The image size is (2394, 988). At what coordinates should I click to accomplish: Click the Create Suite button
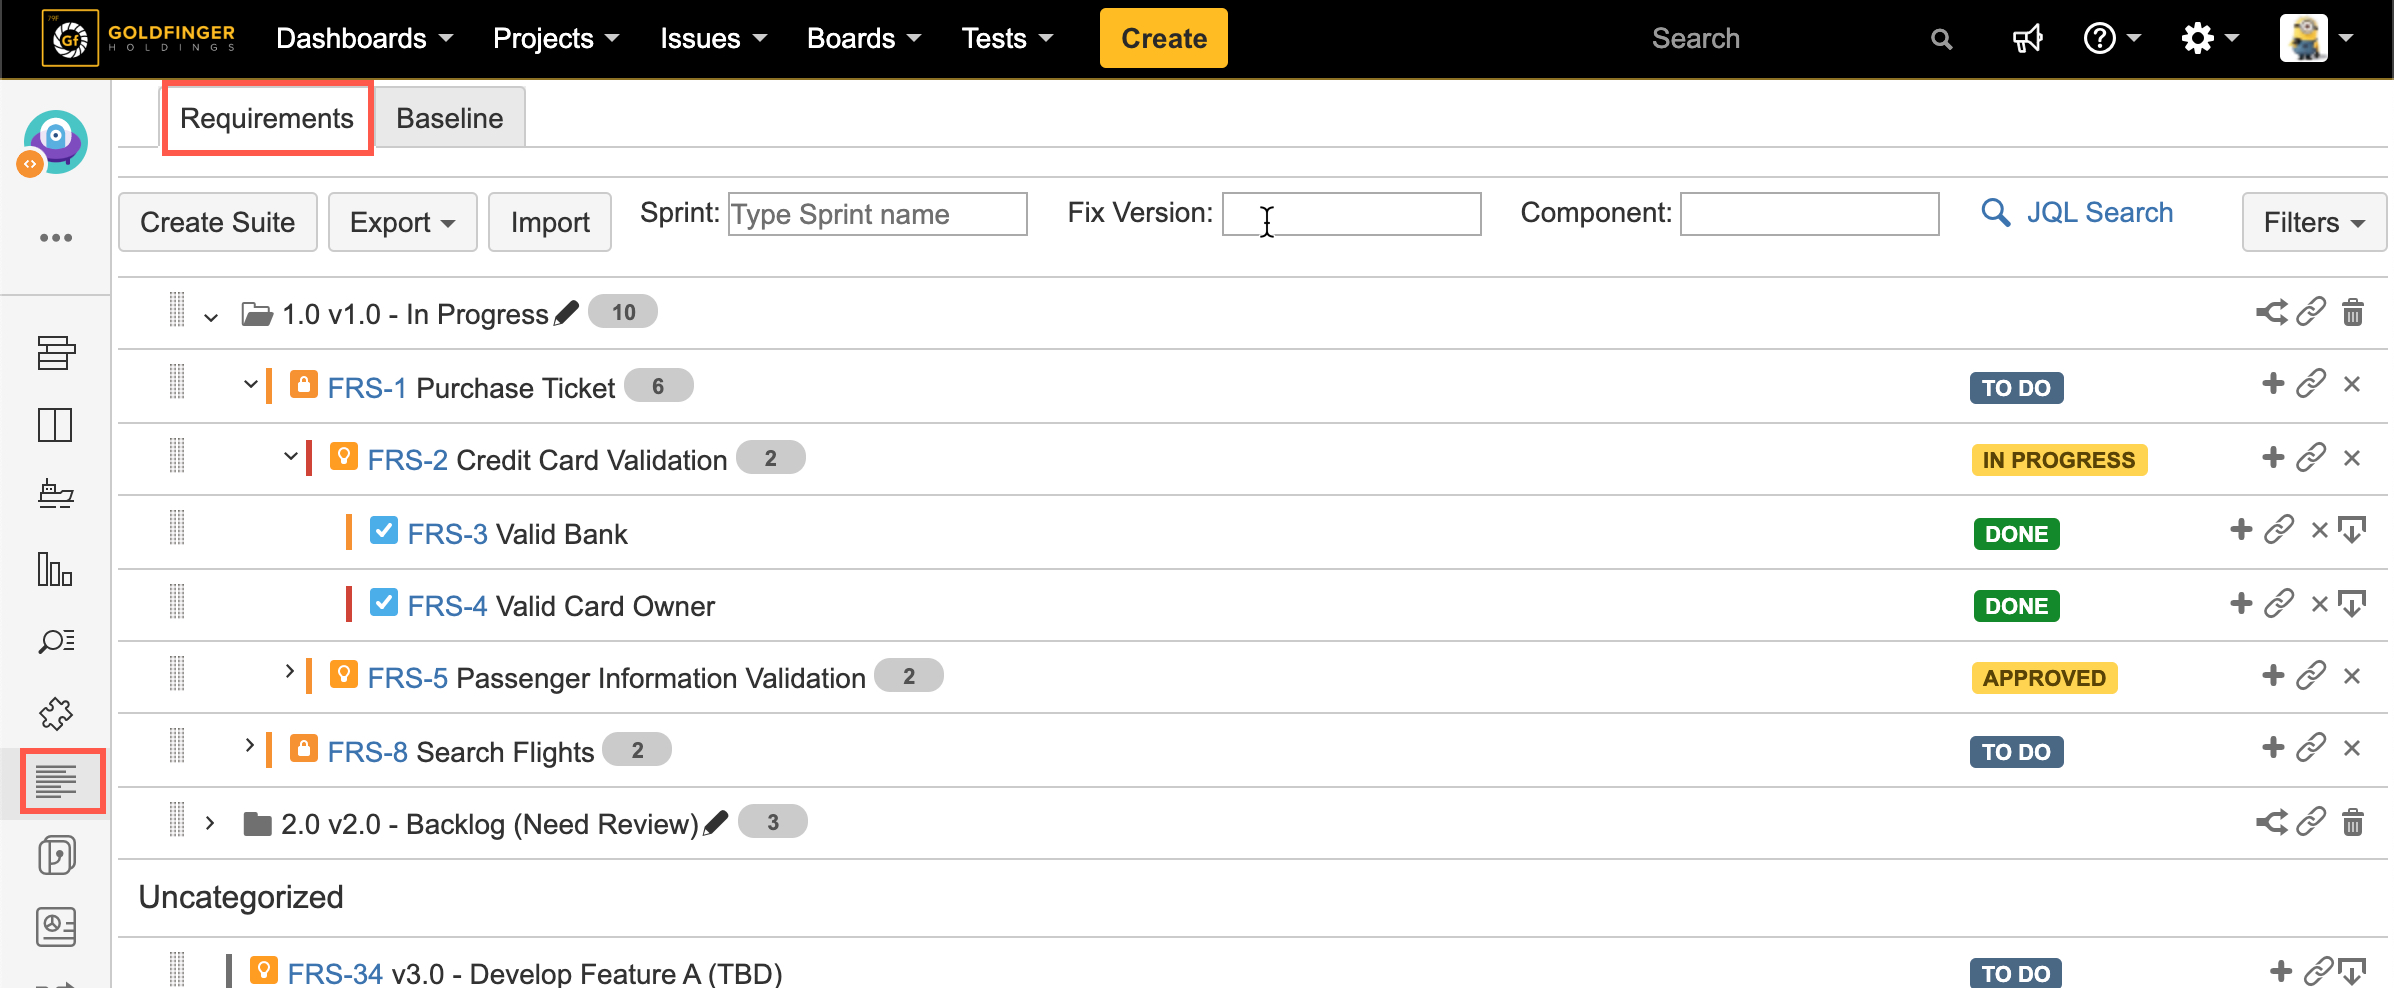(x=217, y=222)
